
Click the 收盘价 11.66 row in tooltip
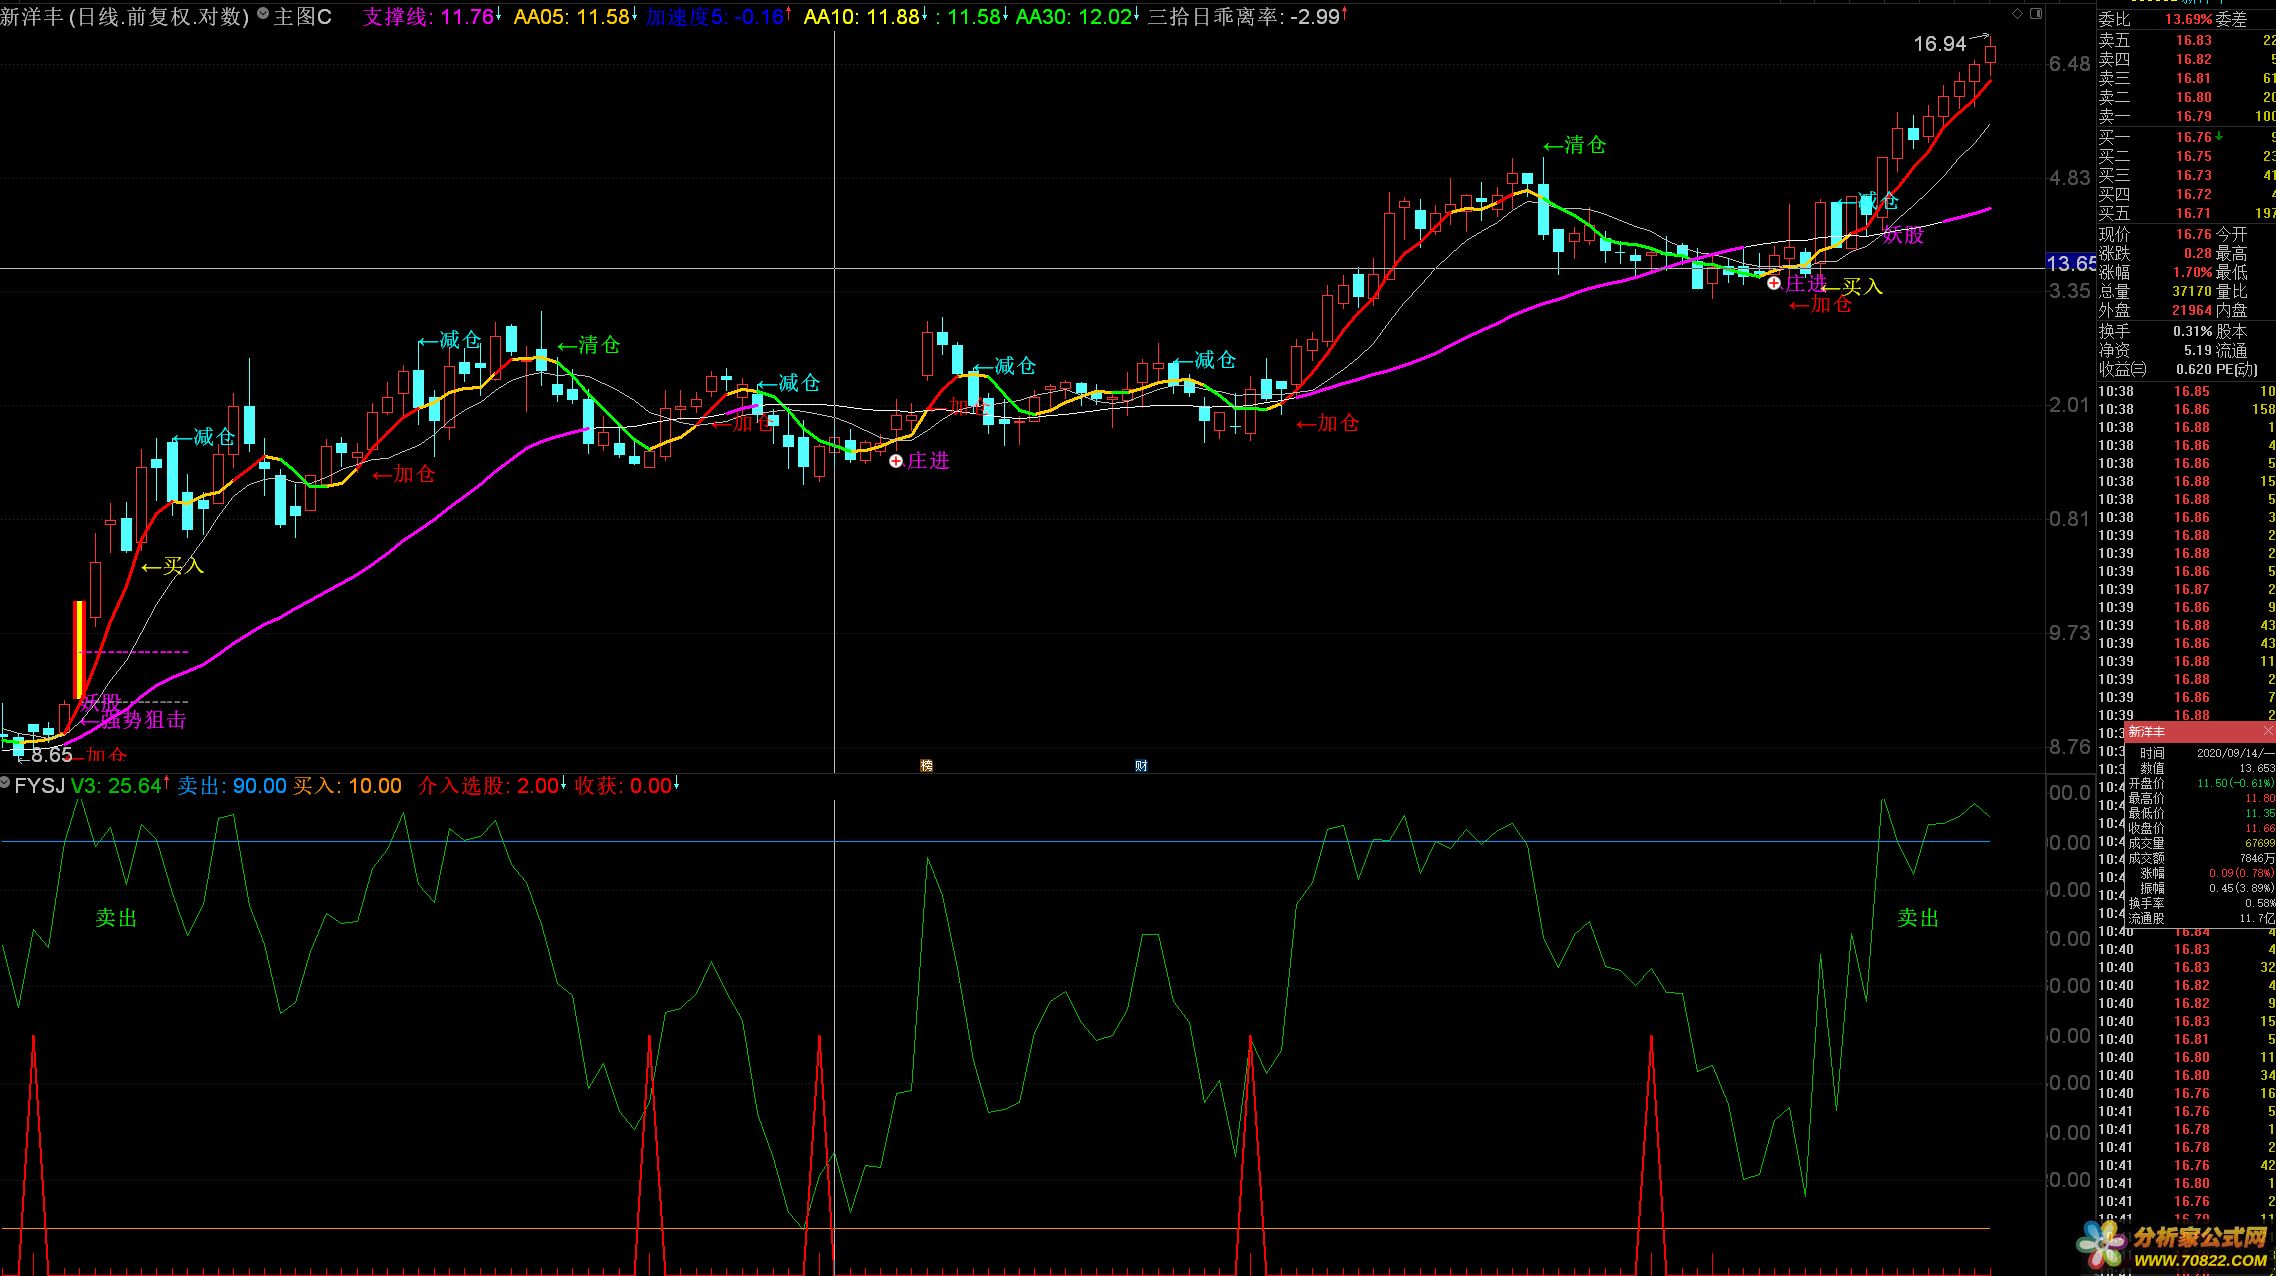[2200, 828]
